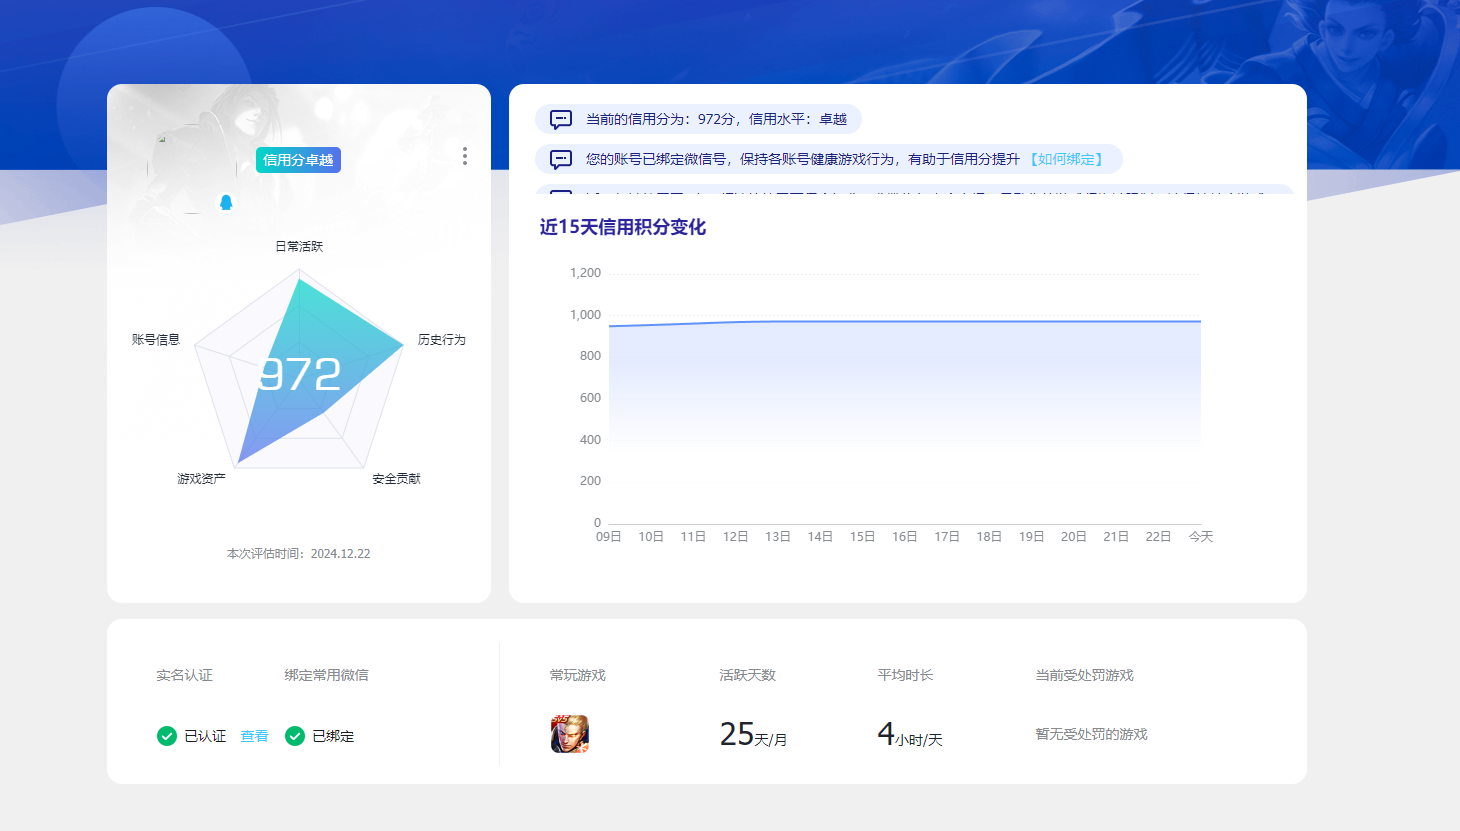The height and width of the screenshot is (831, 1460).
Task: Click the 常玩游戏 heading
Action: coord(577,675)
